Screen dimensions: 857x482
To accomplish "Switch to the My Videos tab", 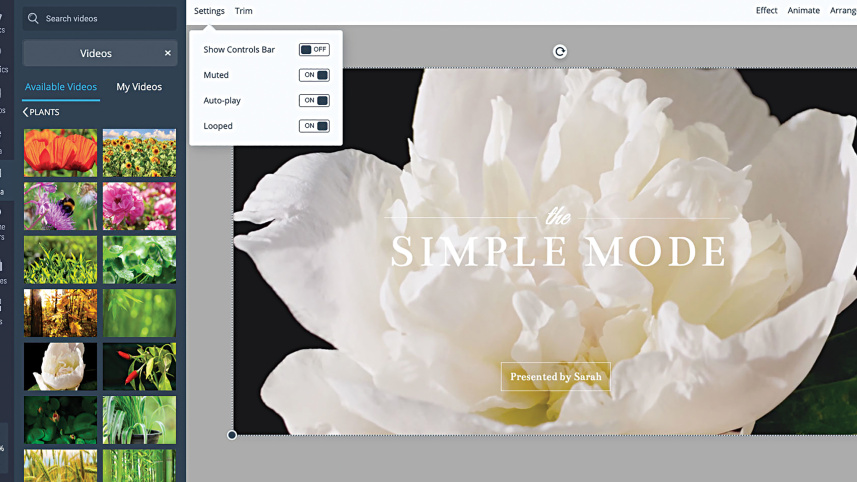I will [139, 87].
